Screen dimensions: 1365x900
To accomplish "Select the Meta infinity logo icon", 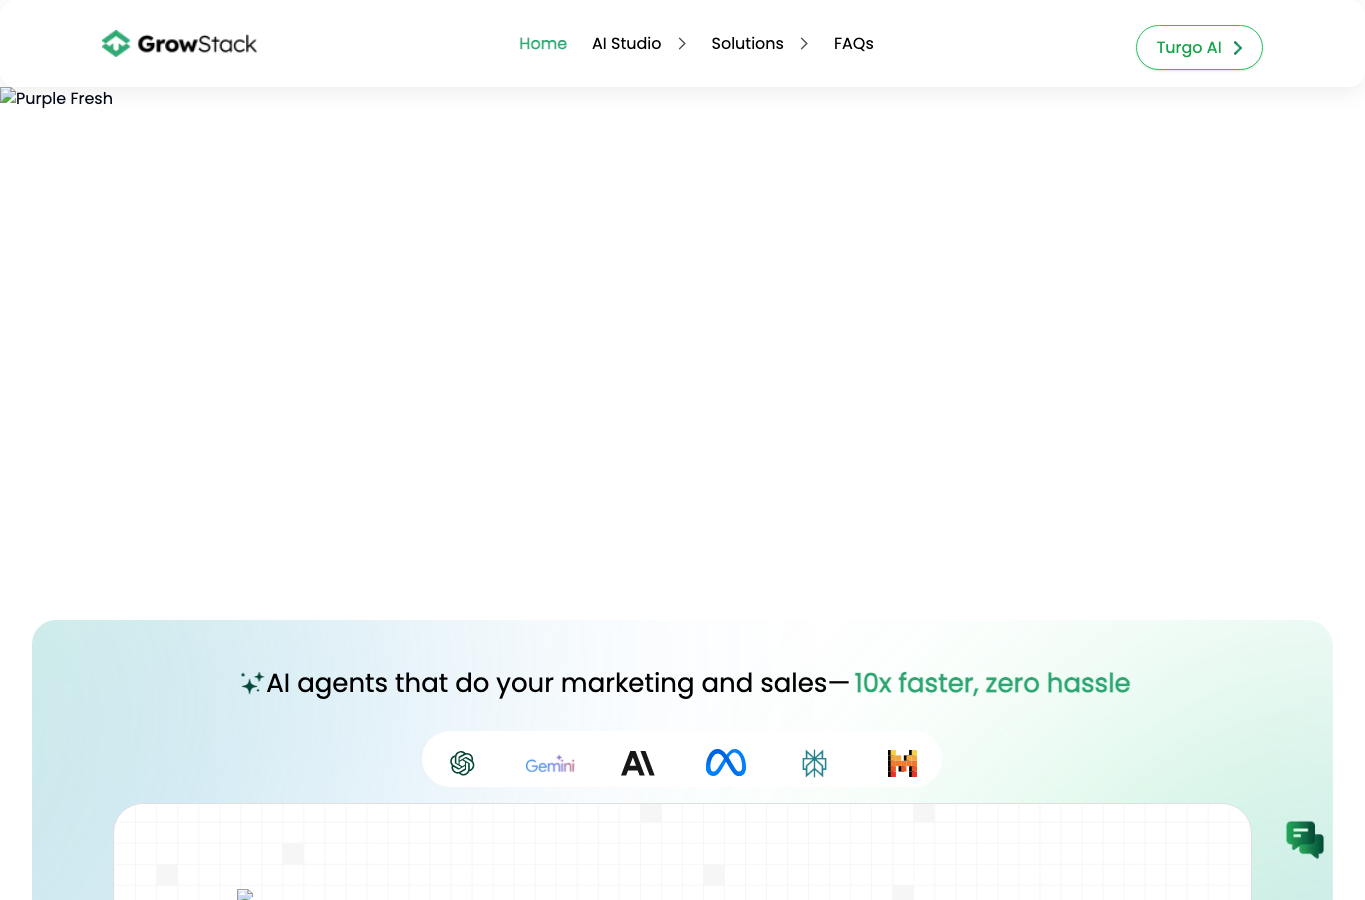I will [726, 763].
